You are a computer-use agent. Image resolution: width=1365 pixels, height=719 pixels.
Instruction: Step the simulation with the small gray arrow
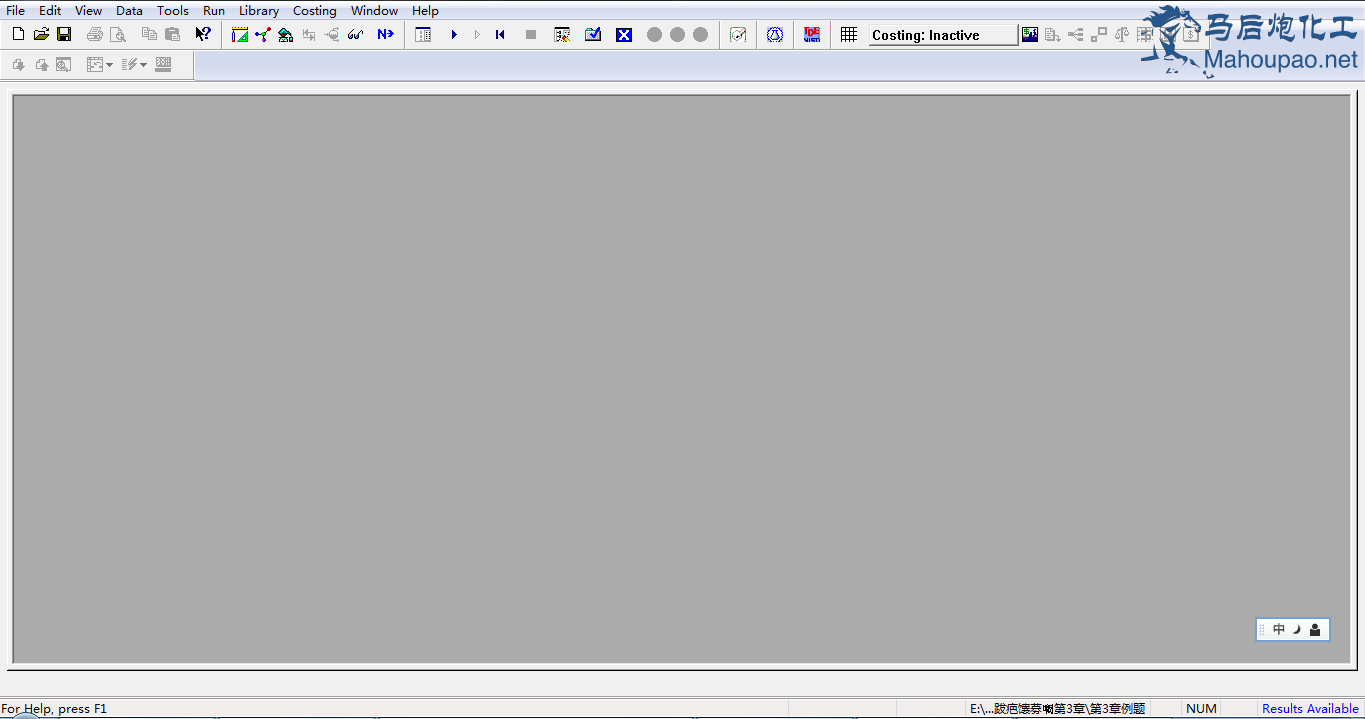(477, 35)
